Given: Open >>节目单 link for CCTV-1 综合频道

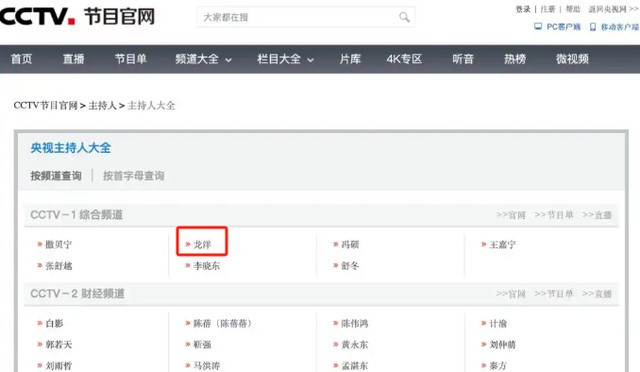Looking at the screenshot, I should coord(554,215).
